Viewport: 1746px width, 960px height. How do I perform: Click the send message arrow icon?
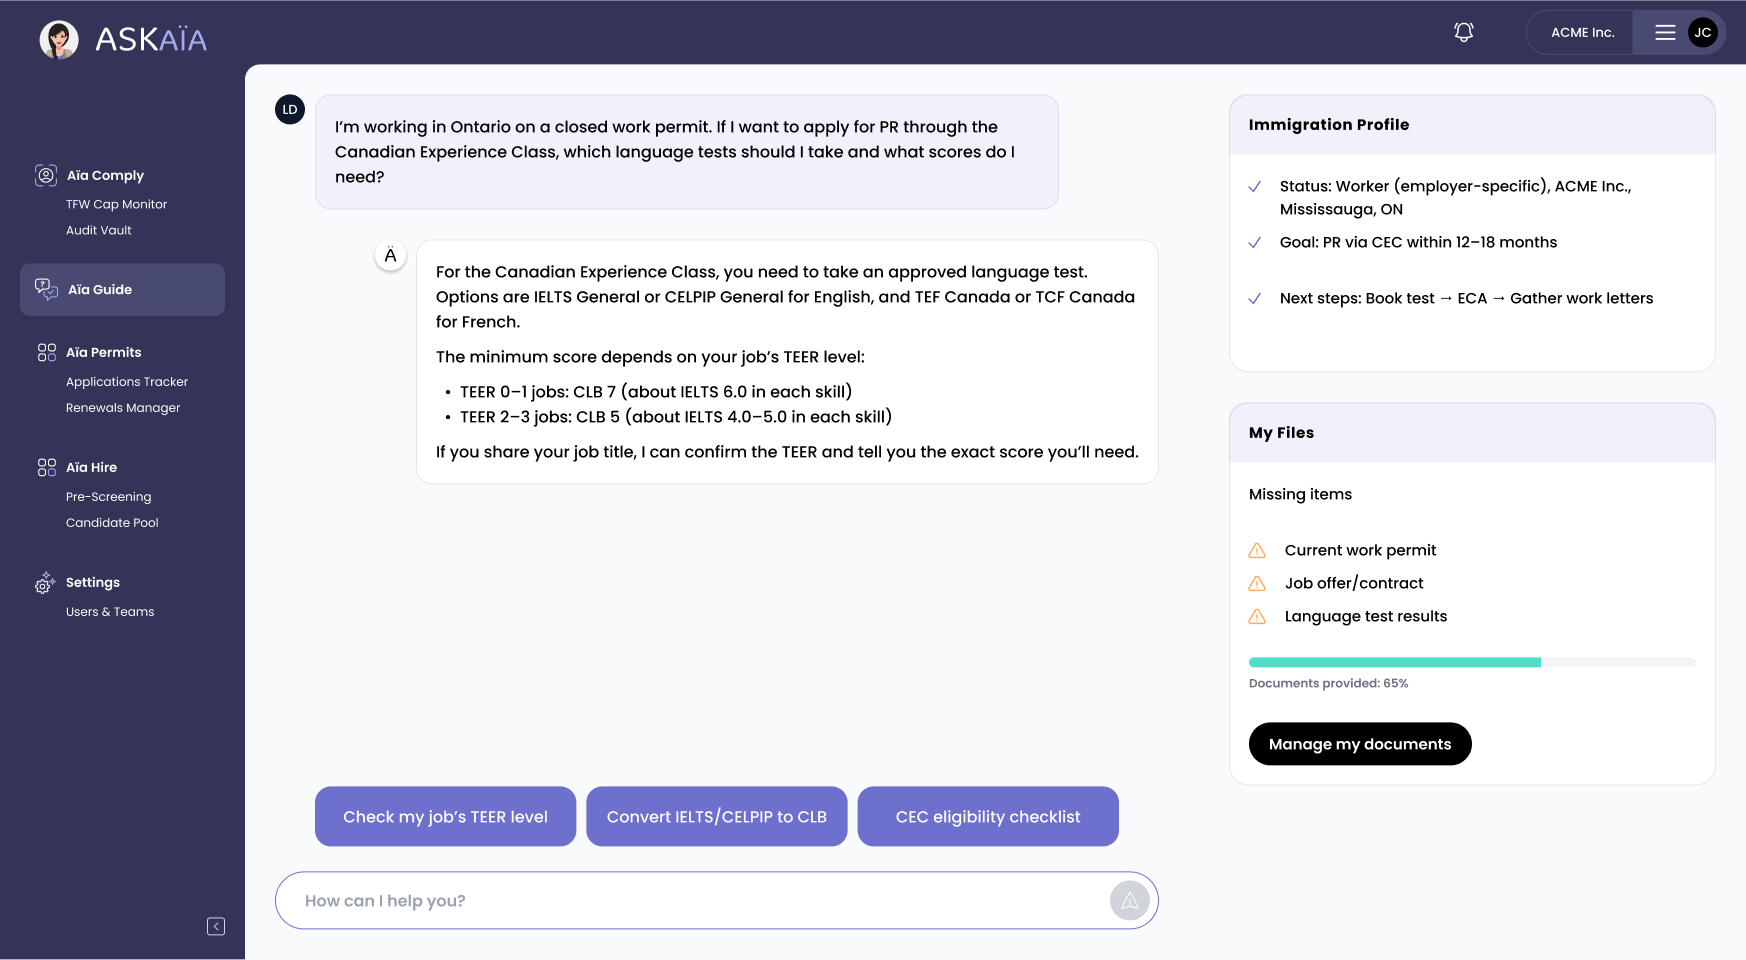click(x=1129, y=900)
